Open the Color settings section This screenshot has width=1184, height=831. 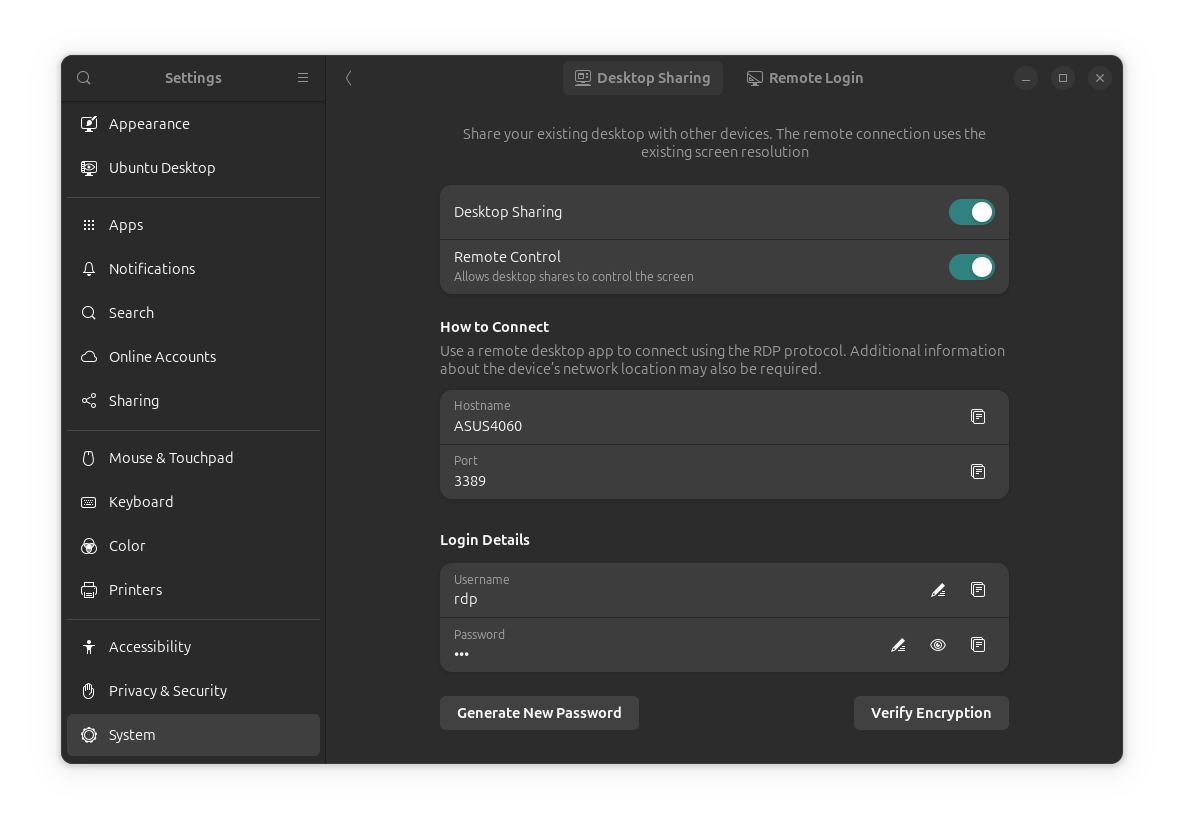coord(126,545)
